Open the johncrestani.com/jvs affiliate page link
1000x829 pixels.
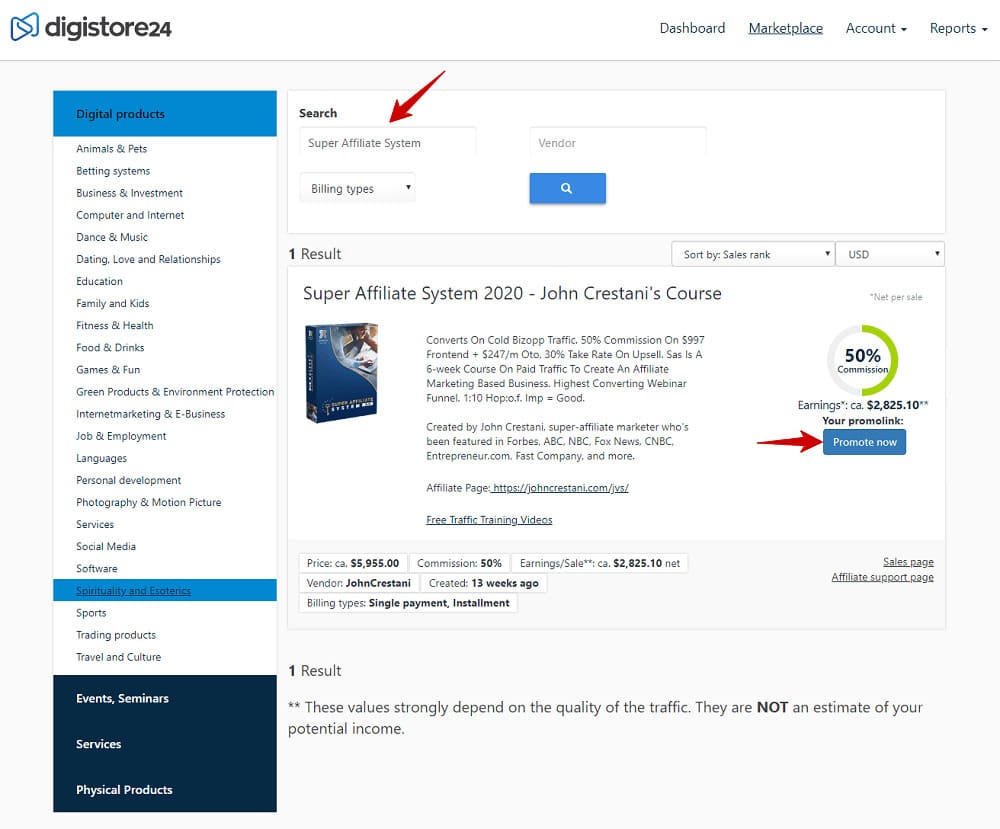(x=561, y=488)
